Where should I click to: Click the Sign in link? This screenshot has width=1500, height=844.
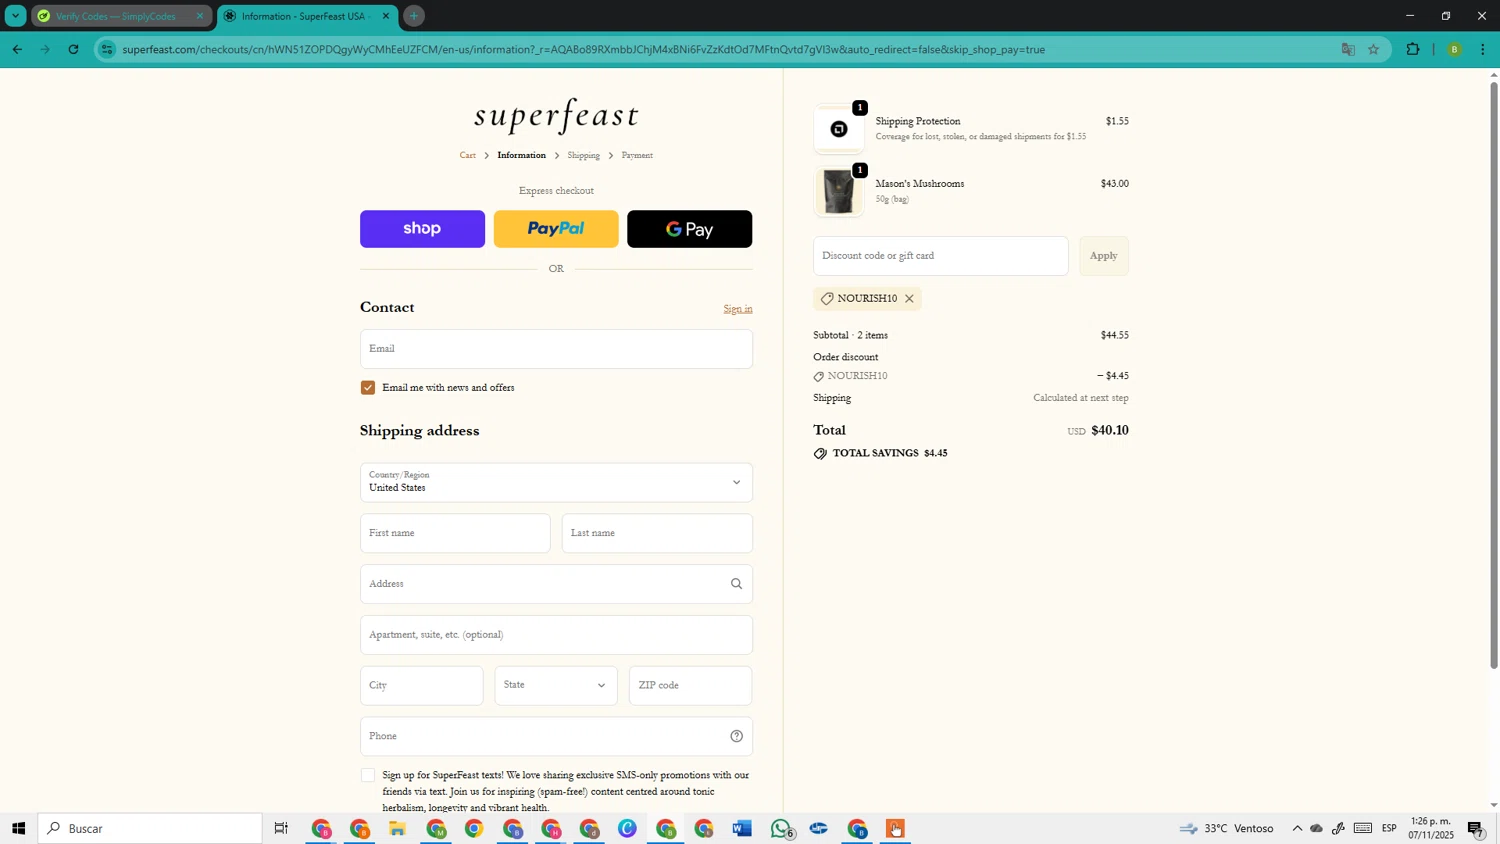[738, 309]
